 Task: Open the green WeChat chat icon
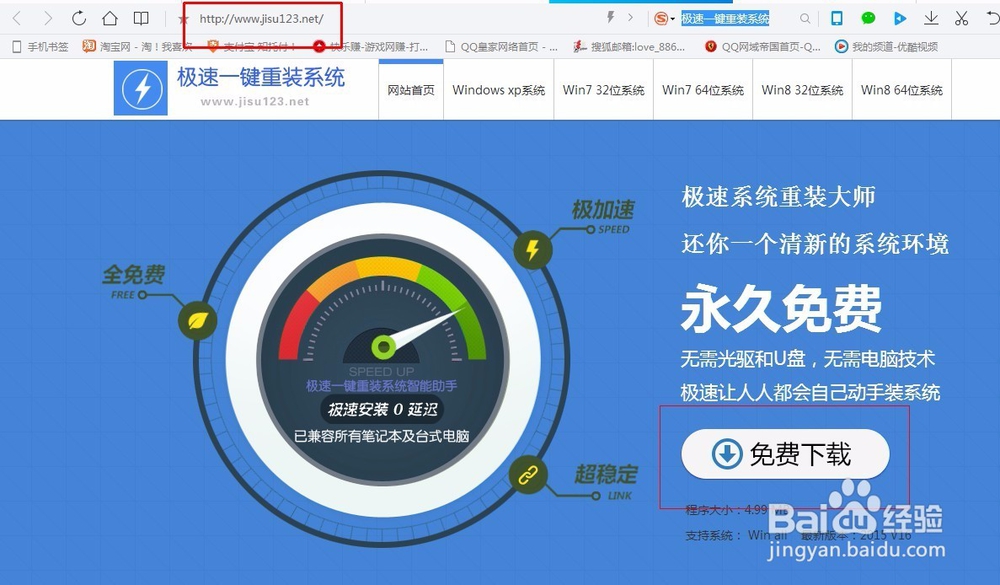(868, 19)
